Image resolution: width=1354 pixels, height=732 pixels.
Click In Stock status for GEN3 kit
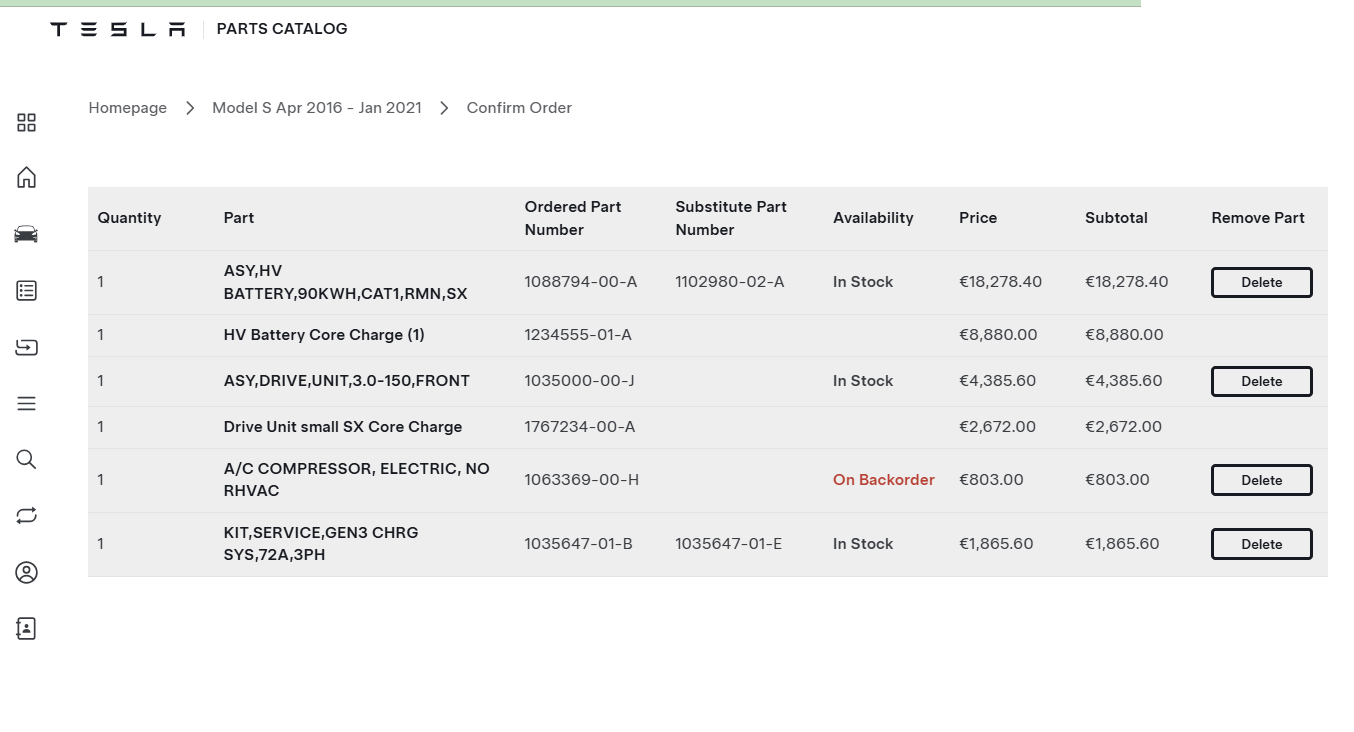[863, 544]
